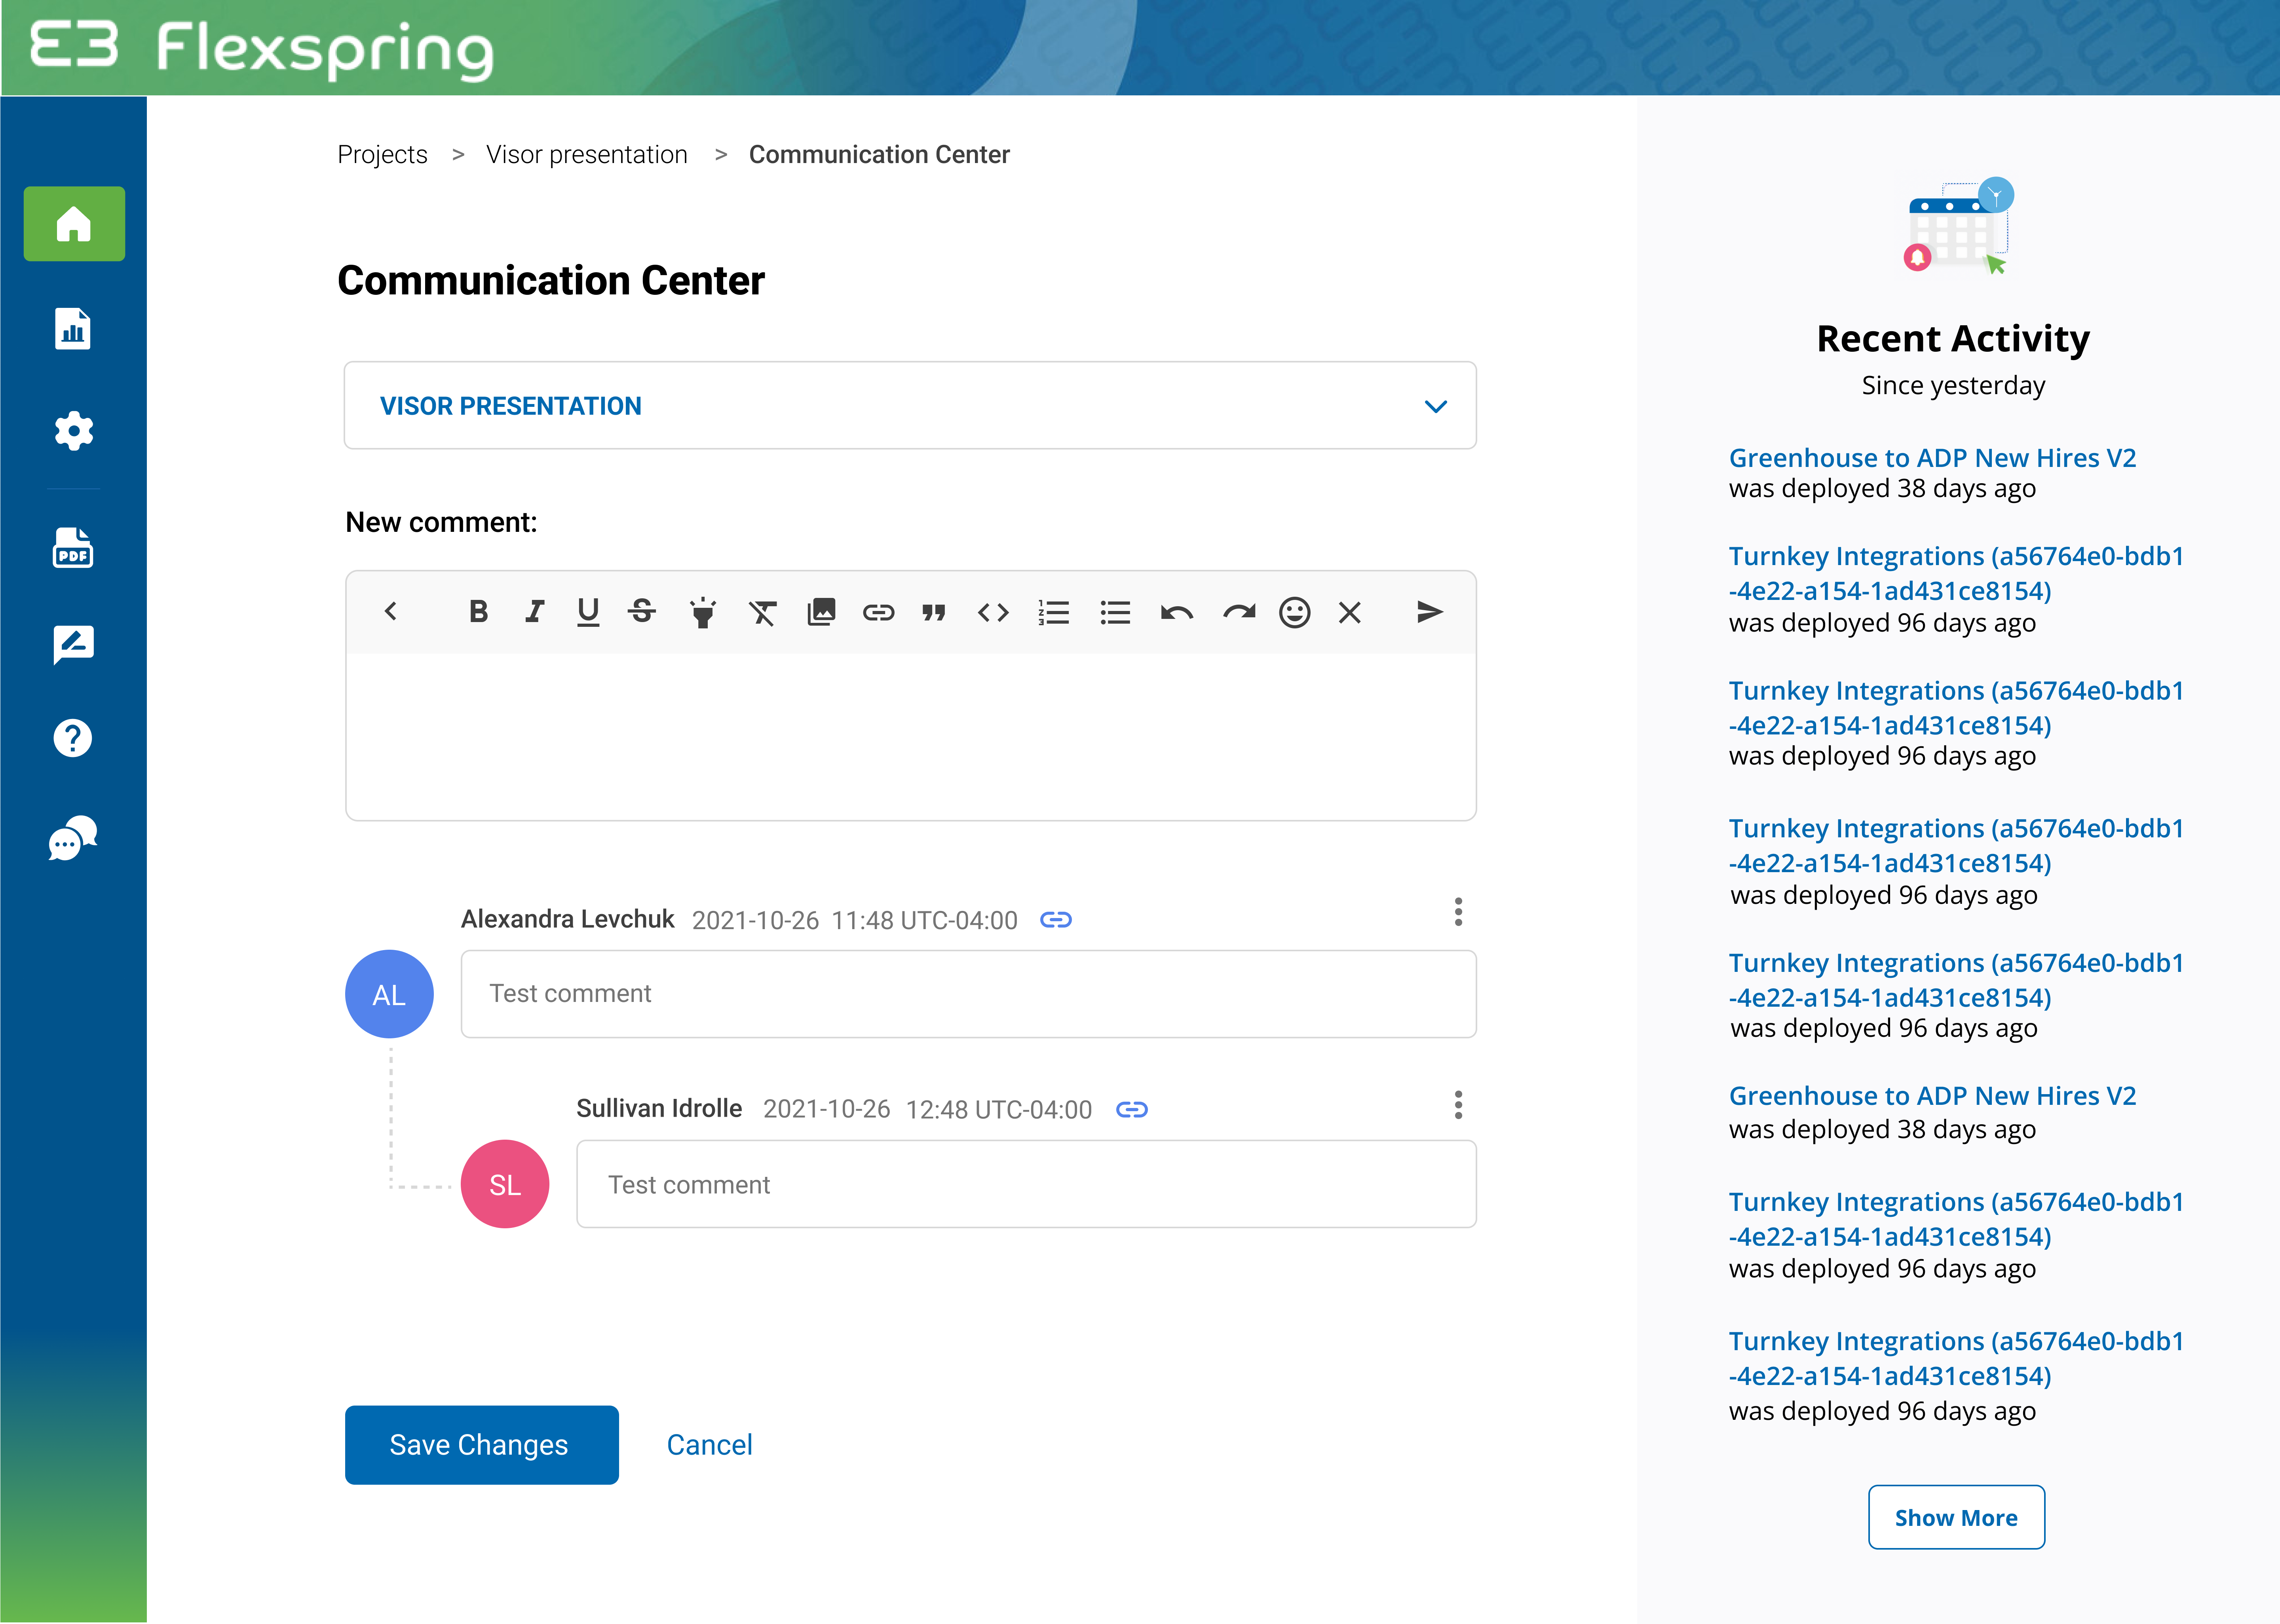Image resolution: width=2280 pixels, height=1624 pixels.
Task: Insert a code block
Action: (x=993, y=612)
